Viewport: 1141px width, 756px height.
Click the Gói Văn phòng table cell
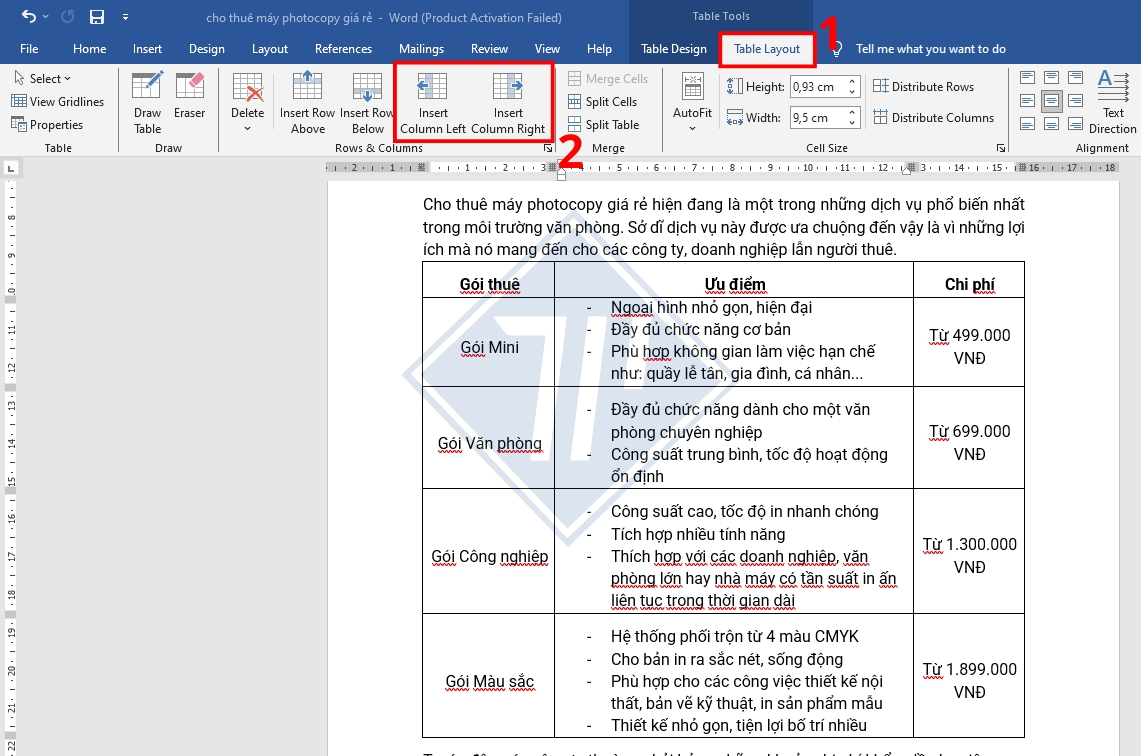489,438
